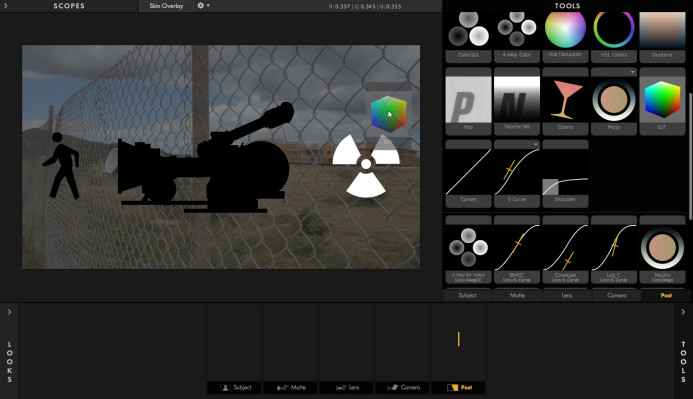
Task: Switch to Subject tab in Tools panel
Action: coord(467,295)
